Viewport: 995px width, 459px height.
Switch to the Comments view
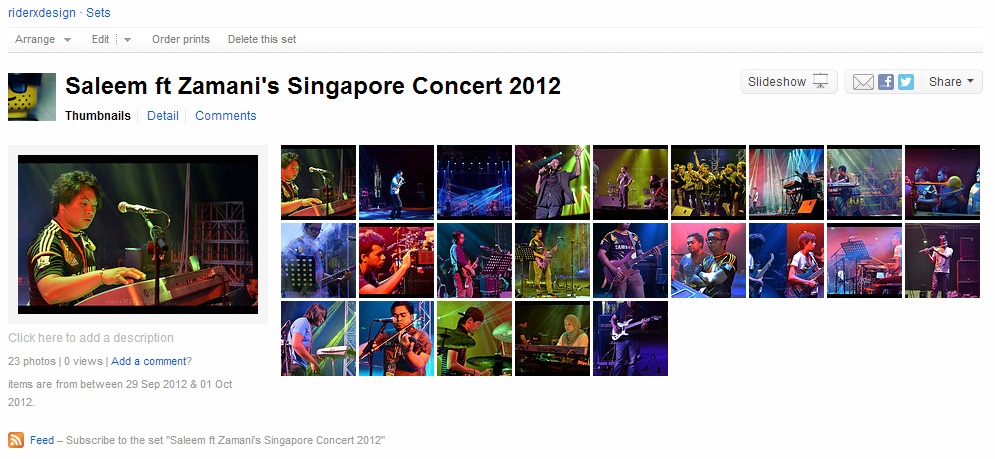tap(226, 116)
